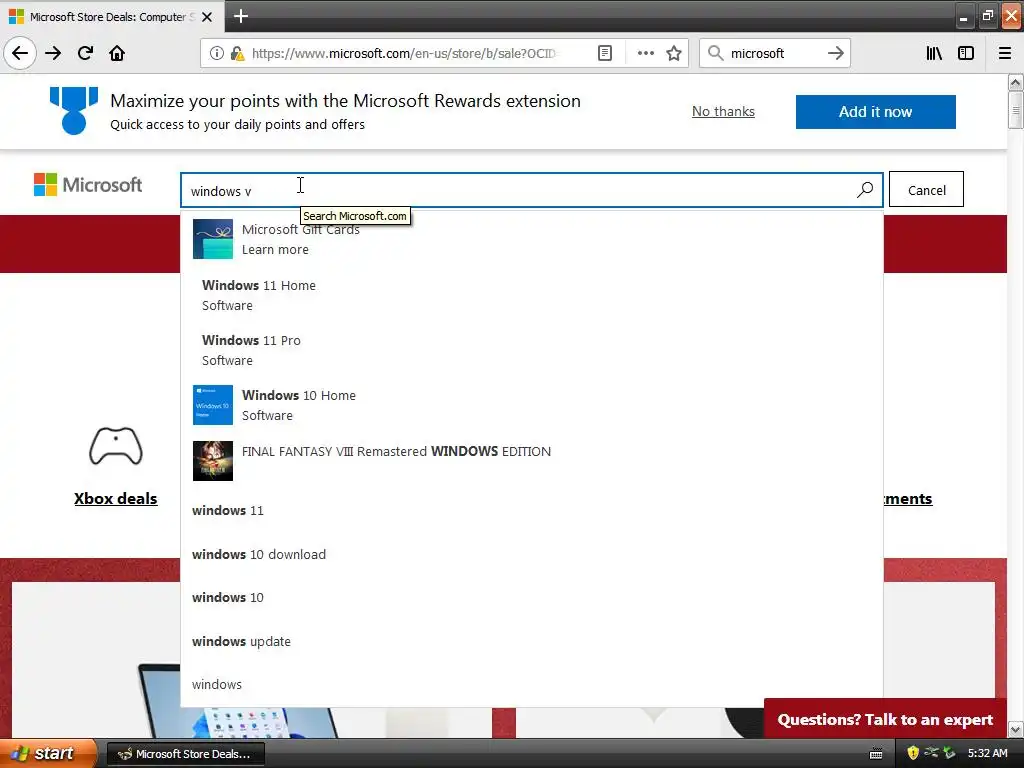Bookmark this page with the star
The height and width of the screenshot is (768, 1024).
click(x=674, y=53)
